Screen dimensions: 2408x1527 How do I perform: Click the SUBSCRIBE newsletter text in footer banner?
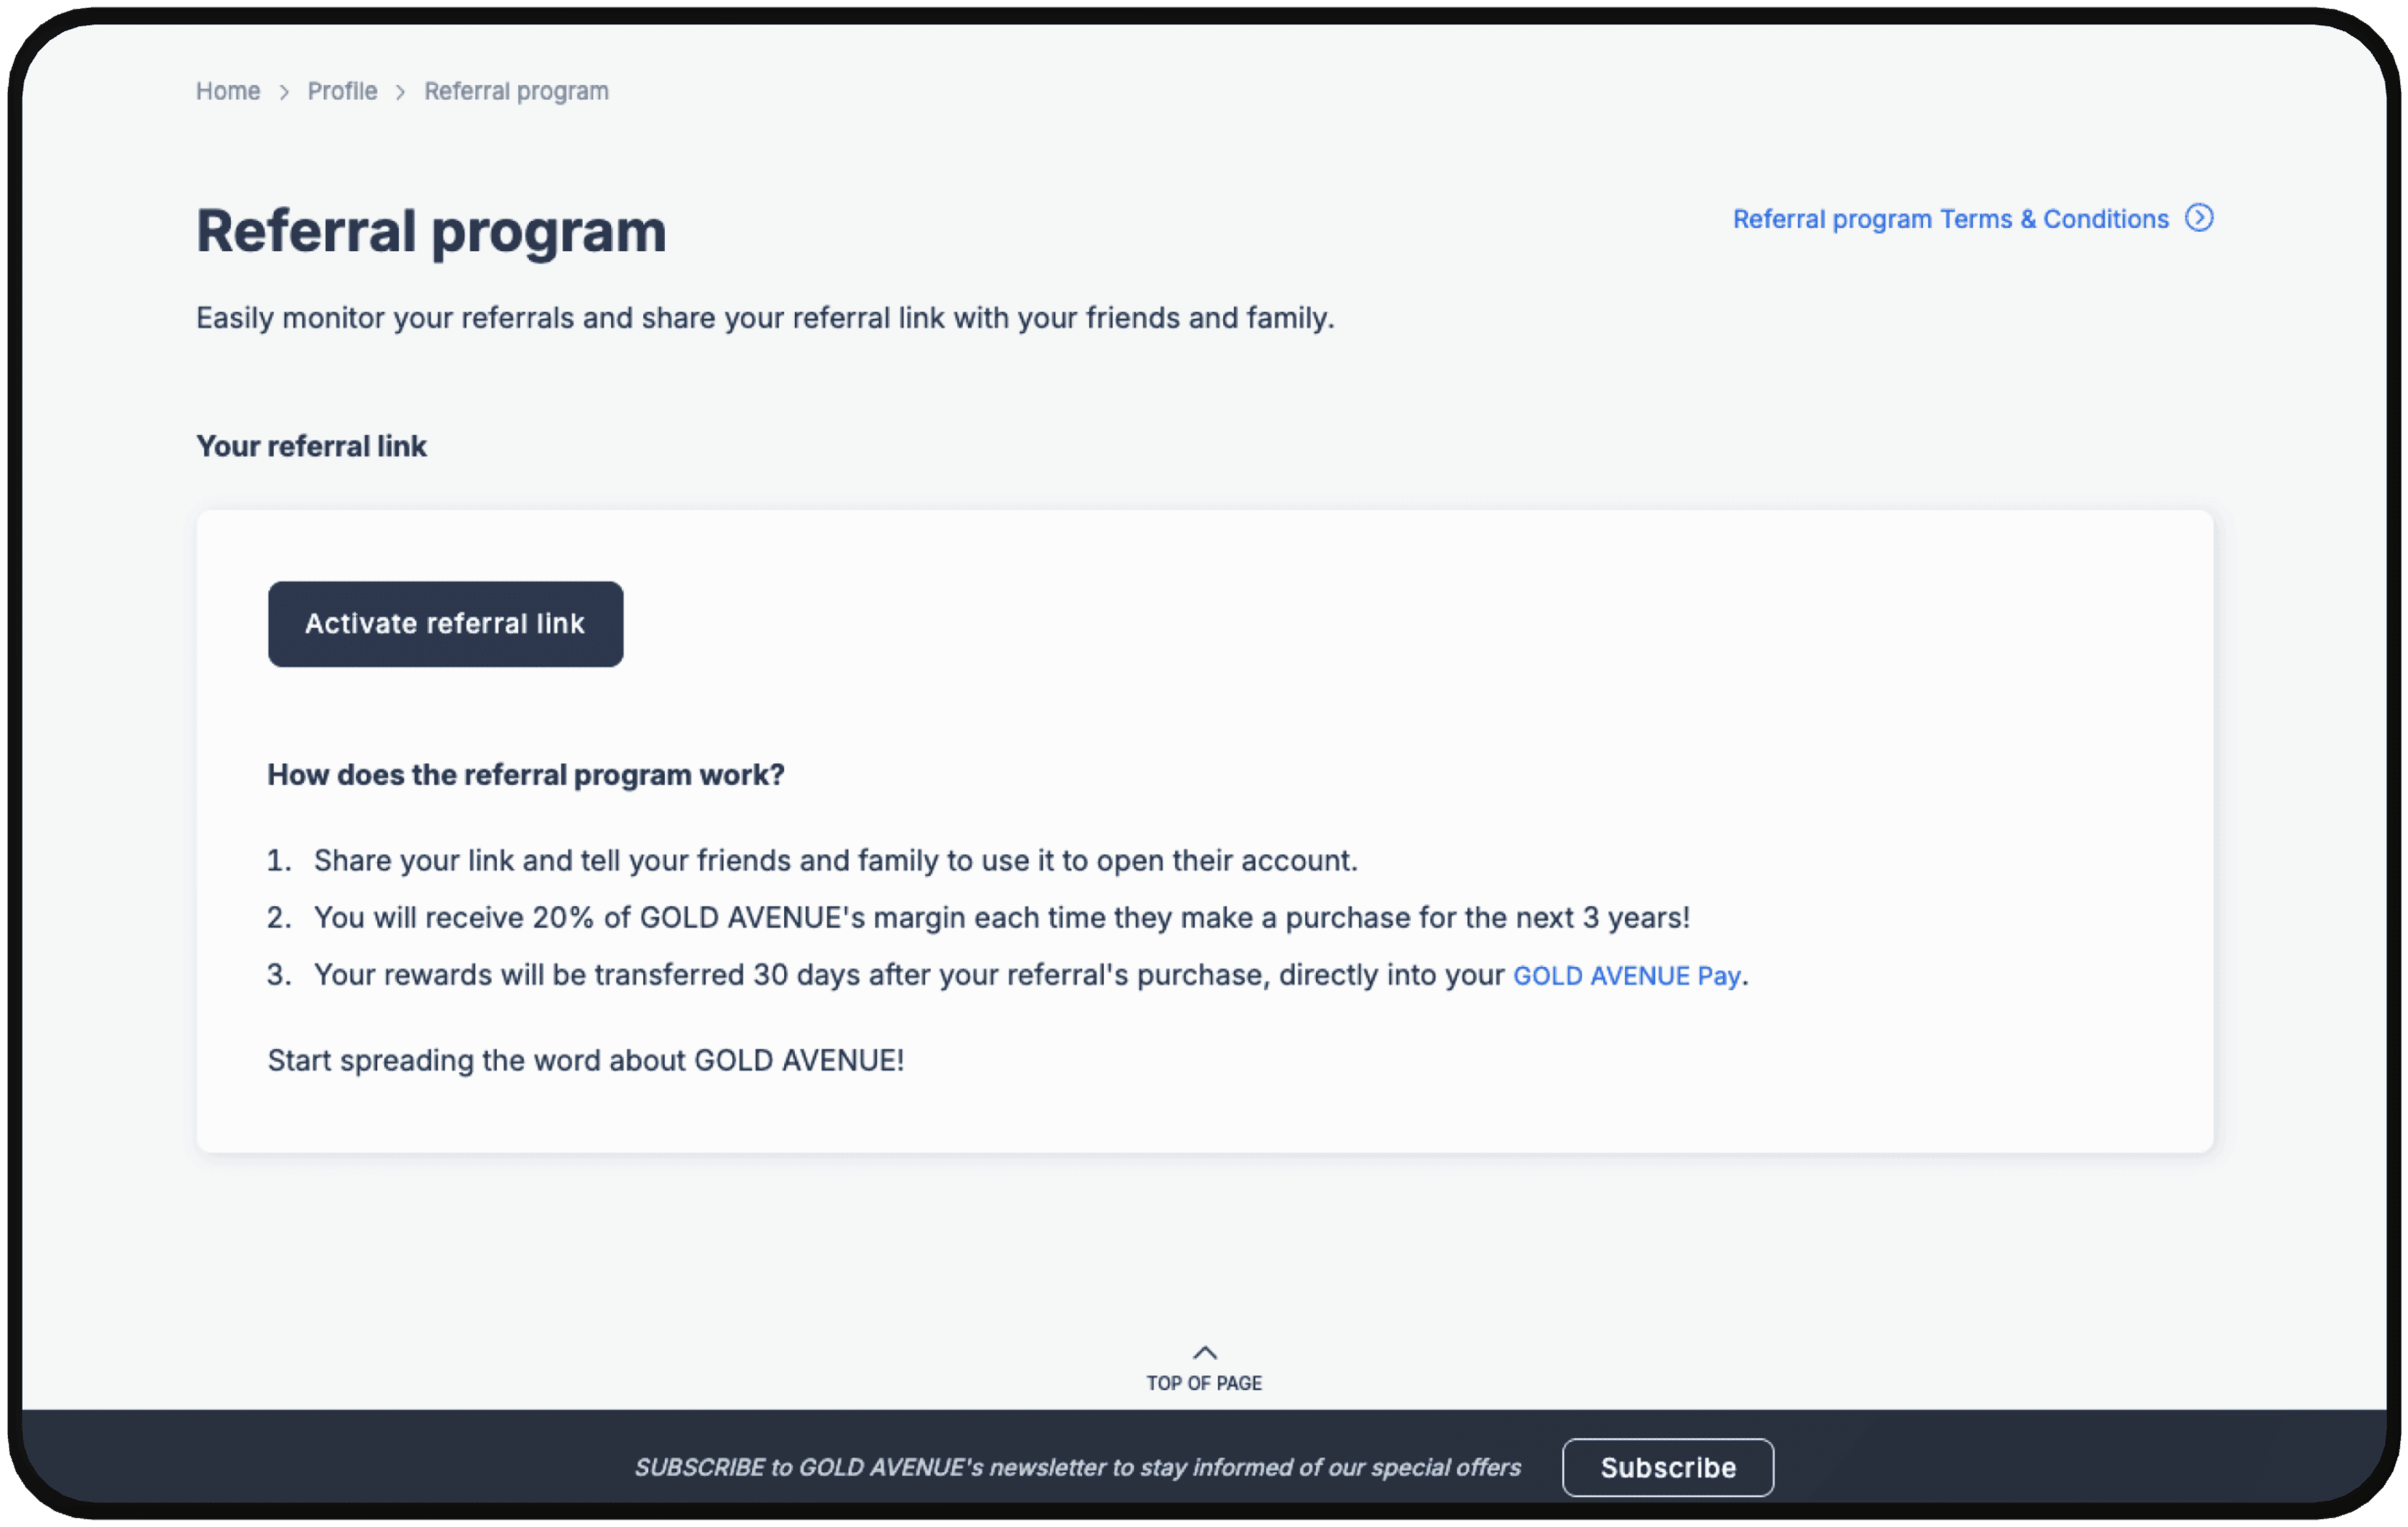pos(1077,1467)
